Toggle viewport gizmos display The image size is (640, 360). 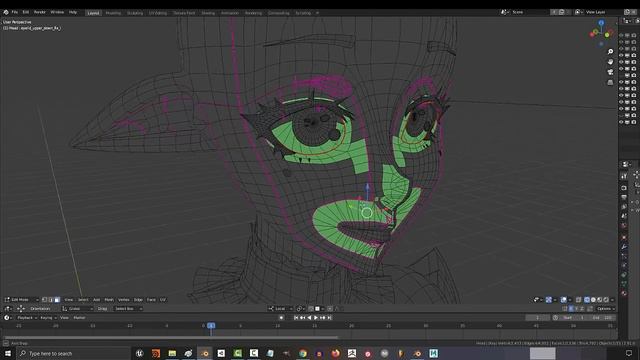549,300
